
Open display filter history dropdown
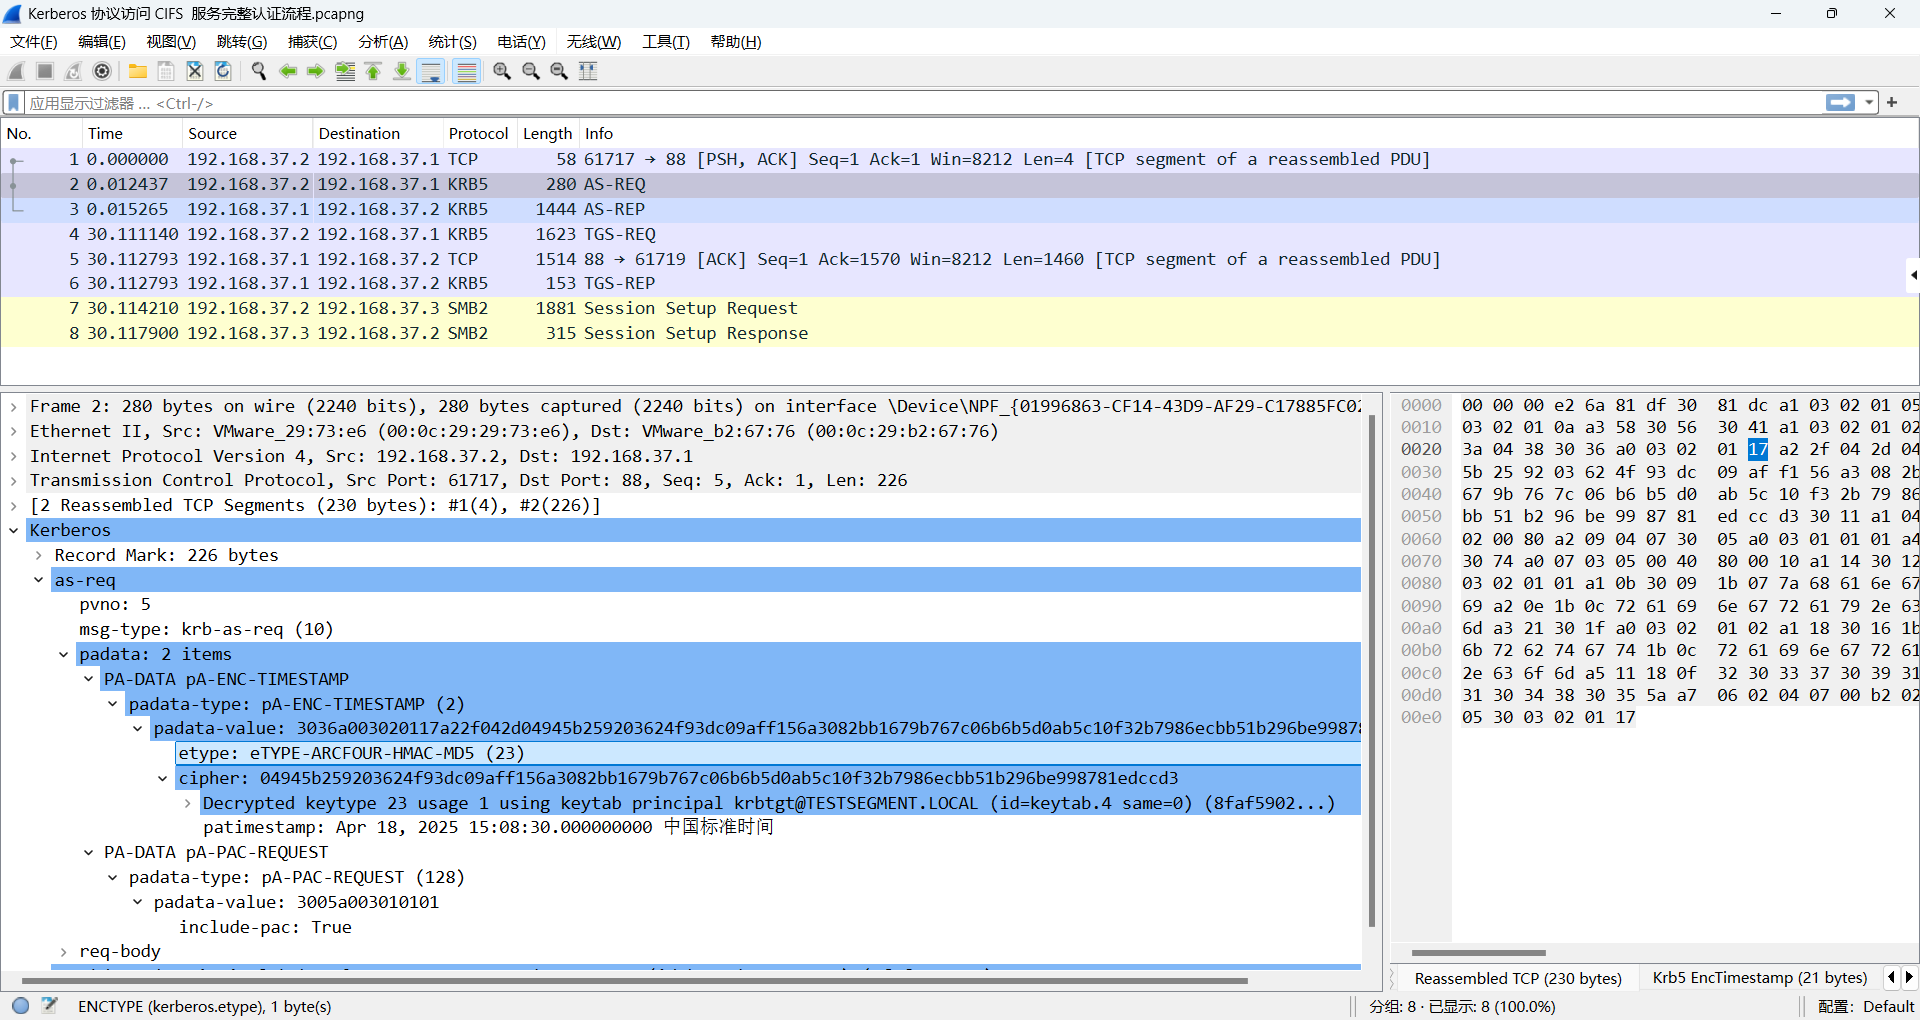click(1868, 103)
